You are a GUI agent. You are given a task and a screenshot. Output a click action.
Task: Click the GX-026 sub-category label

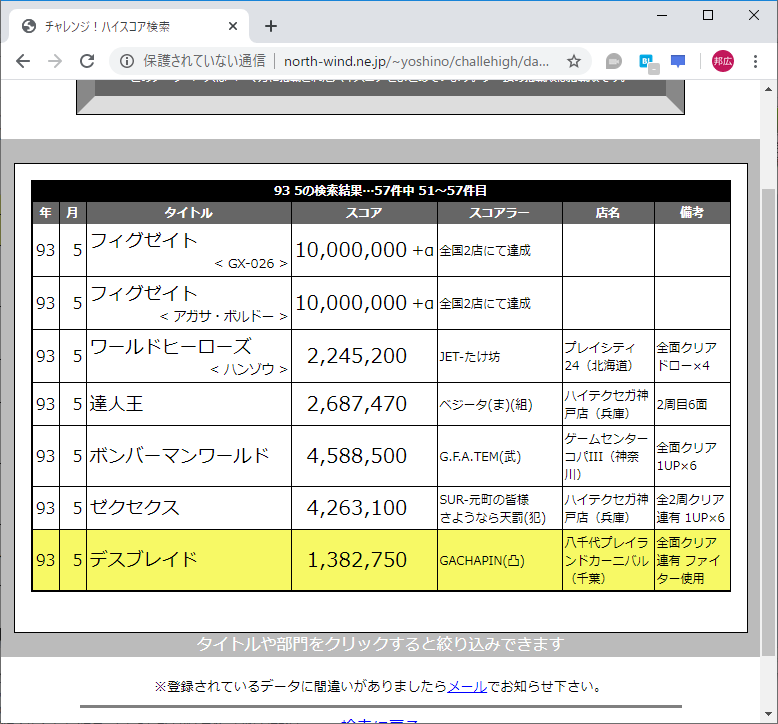pos(251,263)
